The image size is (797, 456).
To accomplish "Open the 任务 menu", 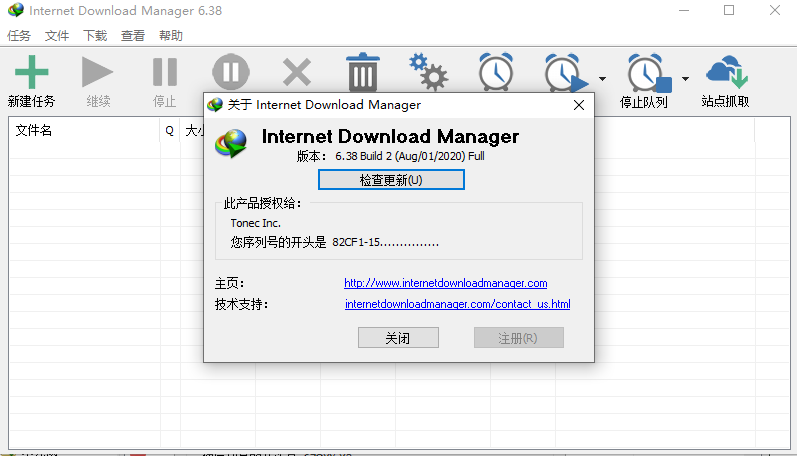I will click(19, 36).
